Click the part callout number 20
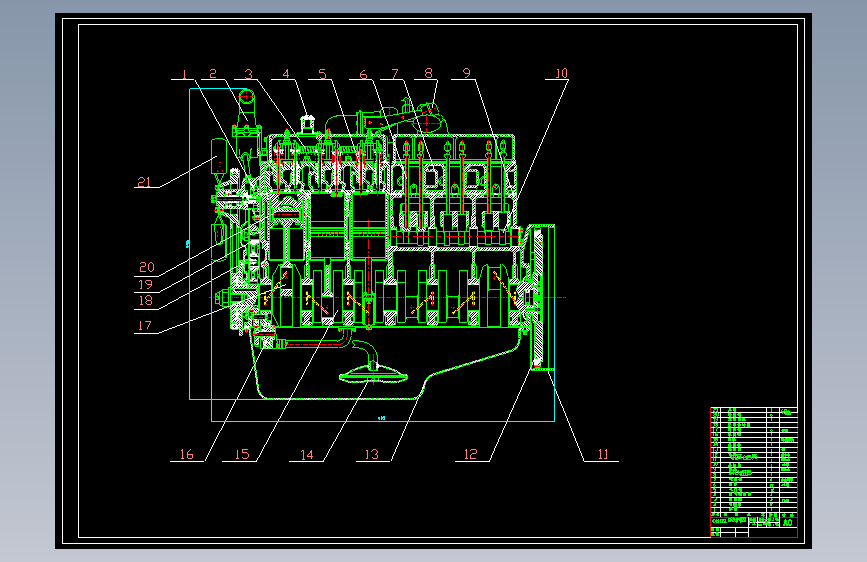Viewport: 867px width, 562px height. coord(147,267)
